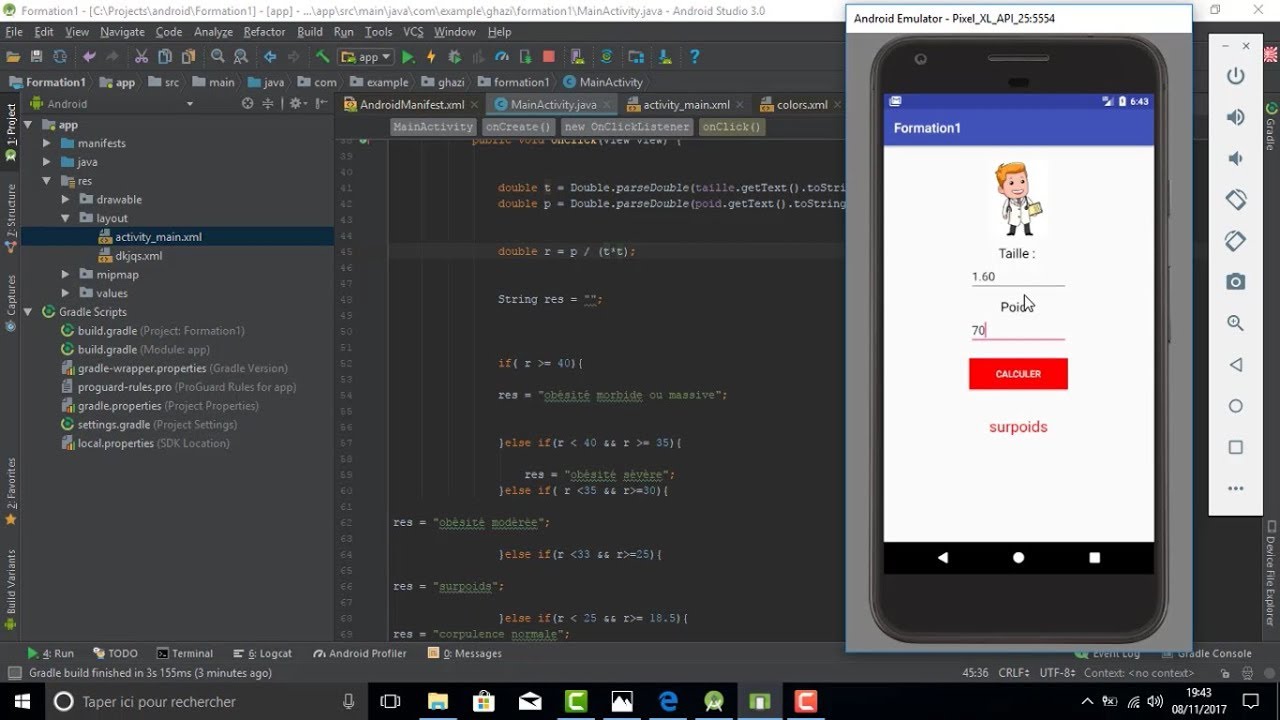Click the Copy icon in the toolbar
Image resolution: width=1280 pixels, height=720 pixels.
click(164, 57)
